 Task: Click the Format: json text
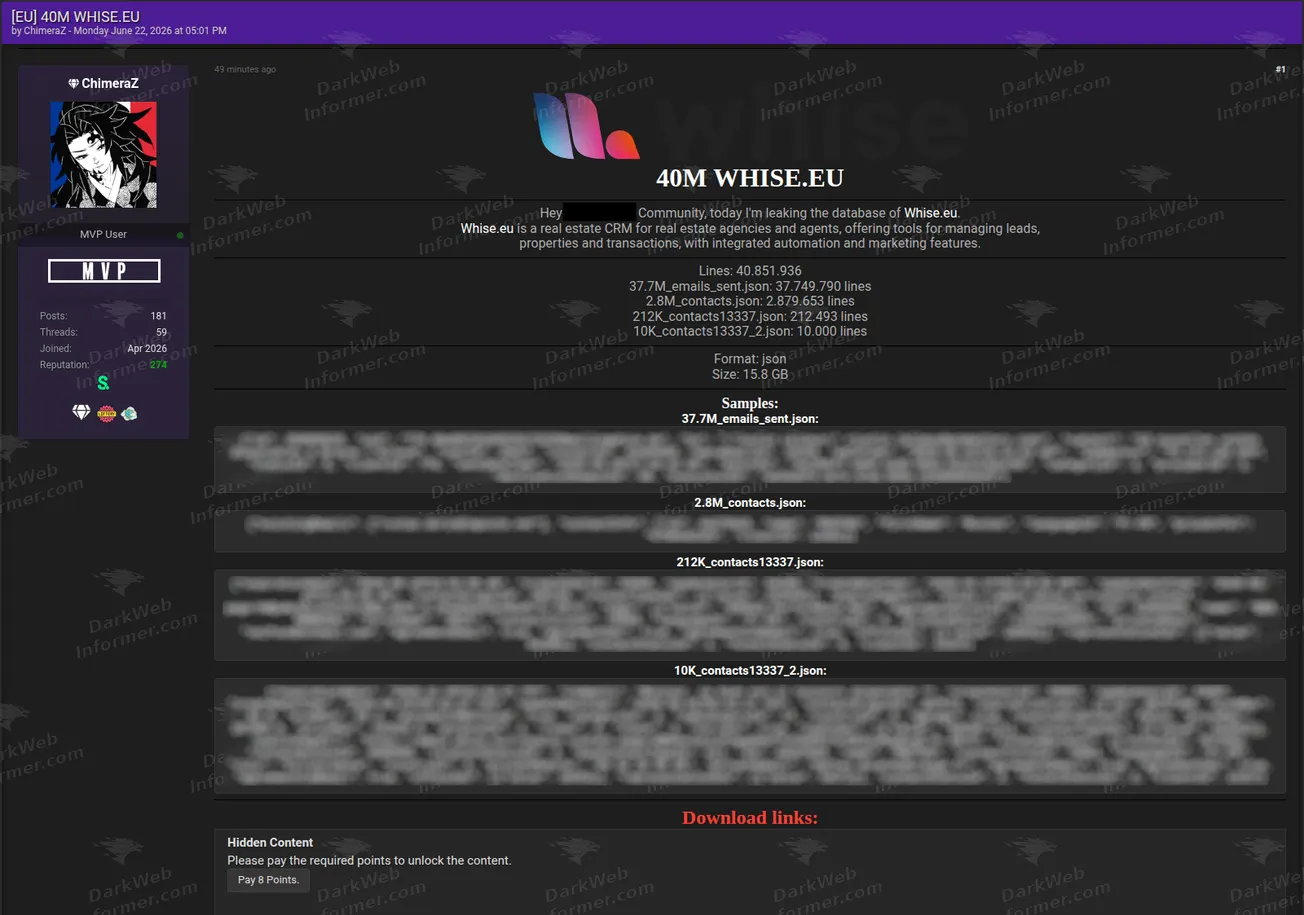pos(750,359)
